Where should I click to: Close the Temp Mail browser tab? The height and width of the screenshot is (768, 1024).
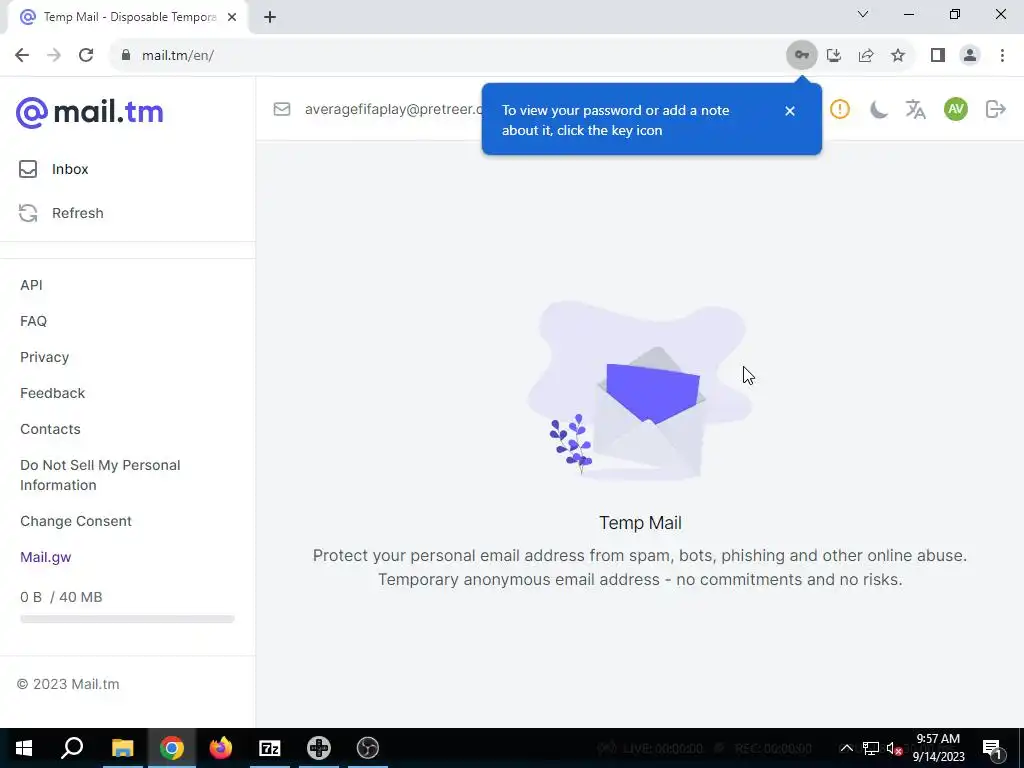point(232,17)
